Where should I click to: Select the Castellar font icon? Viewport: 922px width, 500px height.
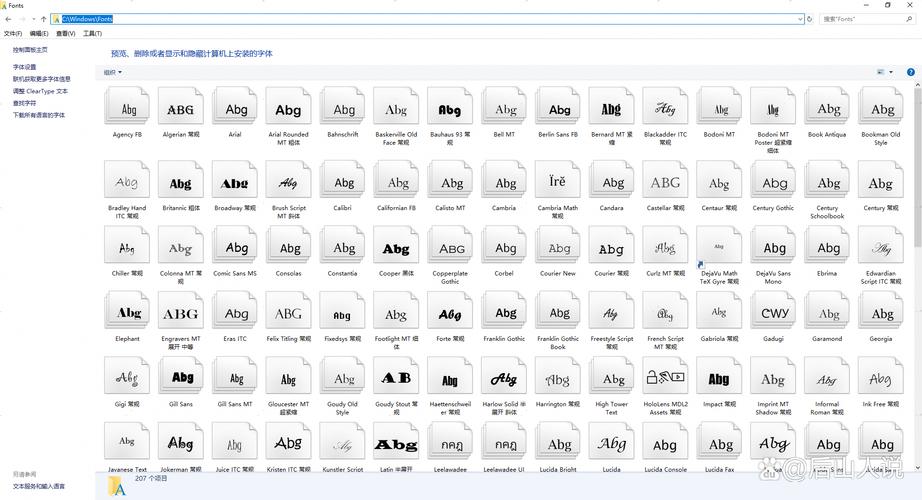(666, 180)
